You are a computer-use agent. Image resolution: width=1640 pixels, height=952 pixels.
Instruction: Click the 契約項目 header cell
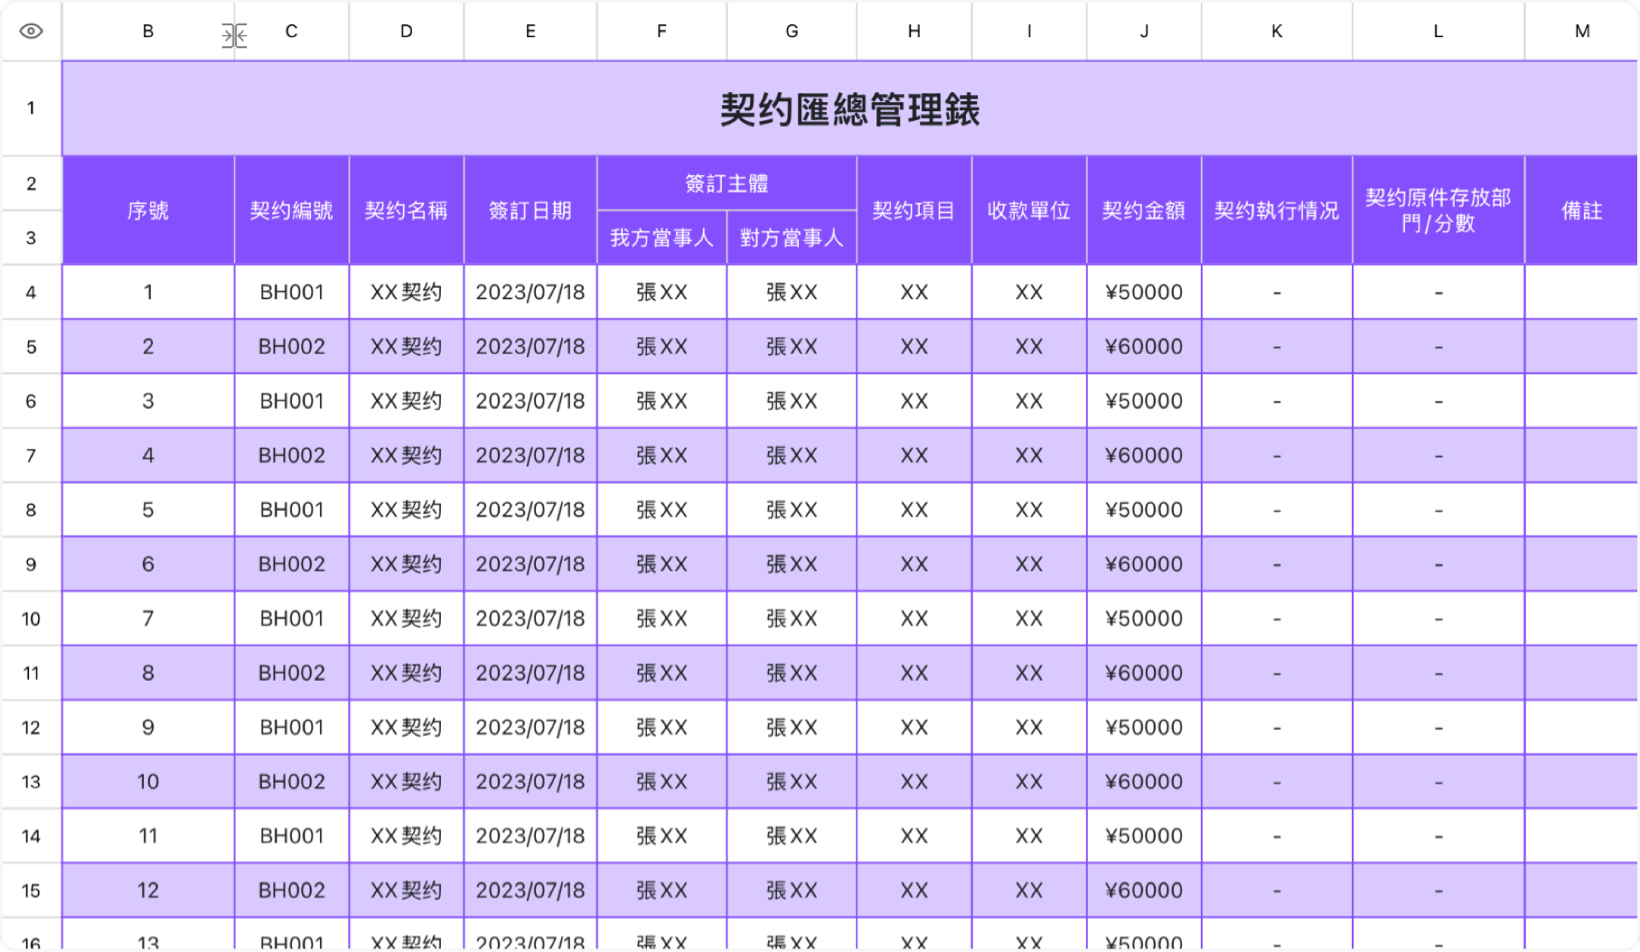pyautogui.click(x=914, y=210)
